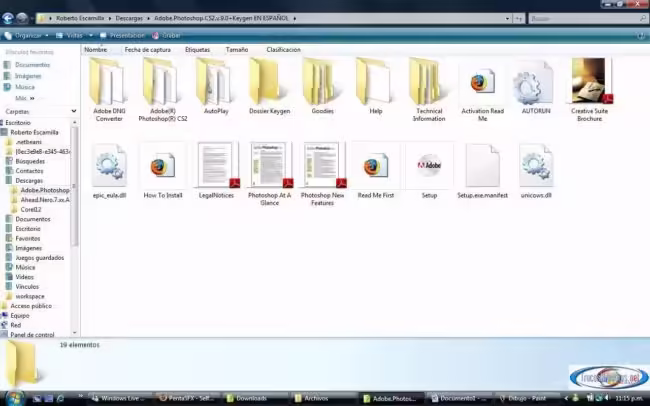Viewport: 650px width, 406px height.
Task: Go forward with the Forward arrow button
Action: pyautogui.click(x=22, y=19)
